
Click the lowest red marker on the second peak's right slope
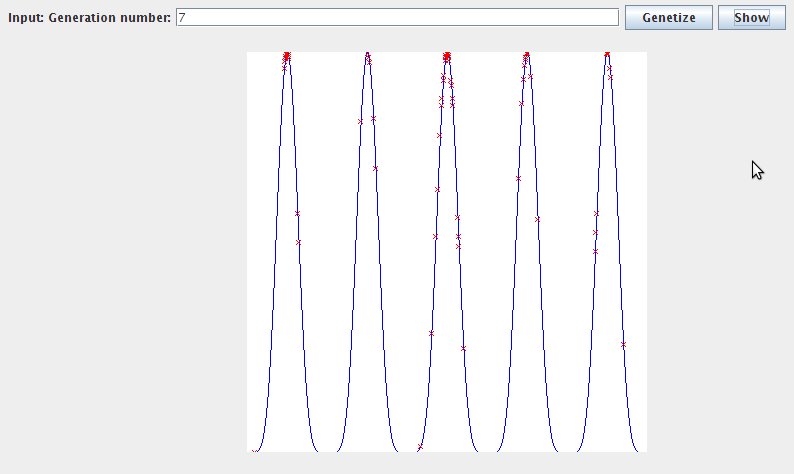coord(375,168)
